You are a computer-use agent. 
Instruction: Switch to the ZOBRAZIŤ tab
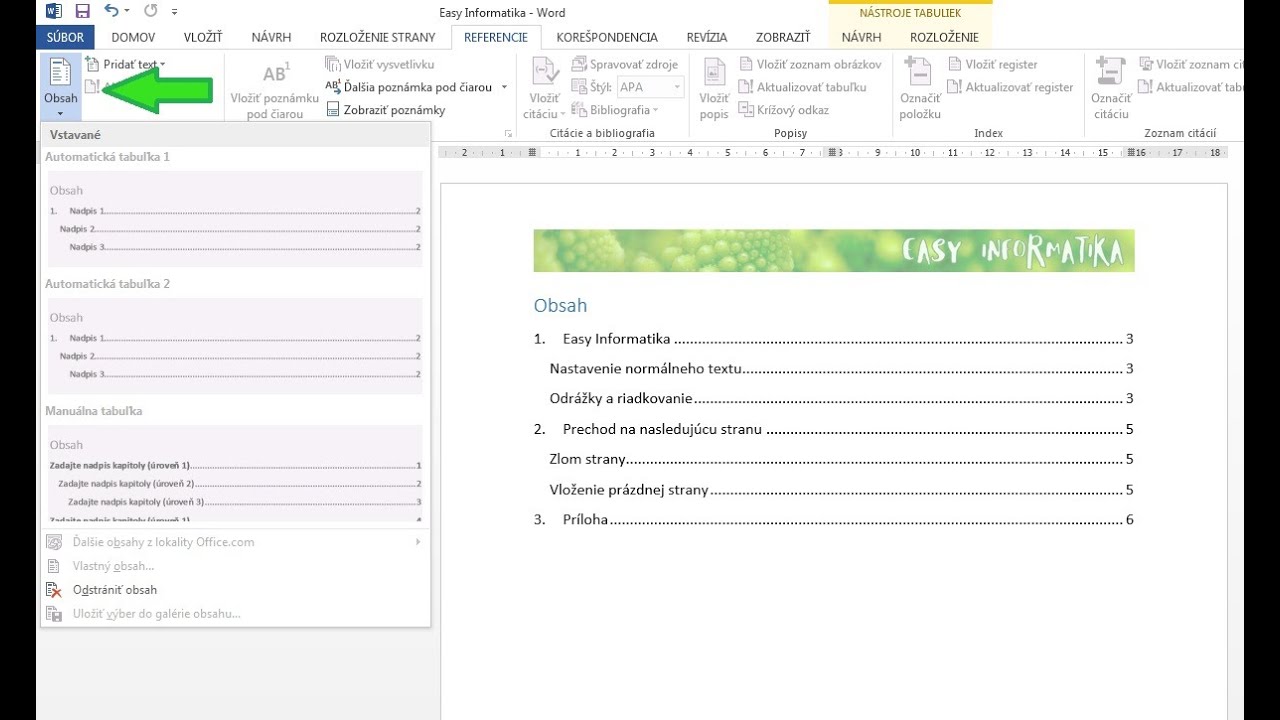(784, 37)
